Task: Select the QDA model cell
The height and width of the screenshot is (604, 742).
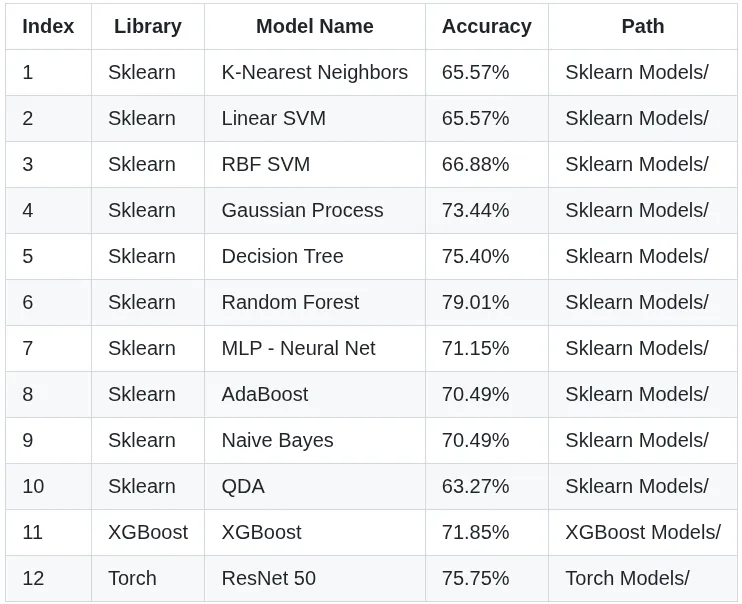Action: tap(243, 486)
